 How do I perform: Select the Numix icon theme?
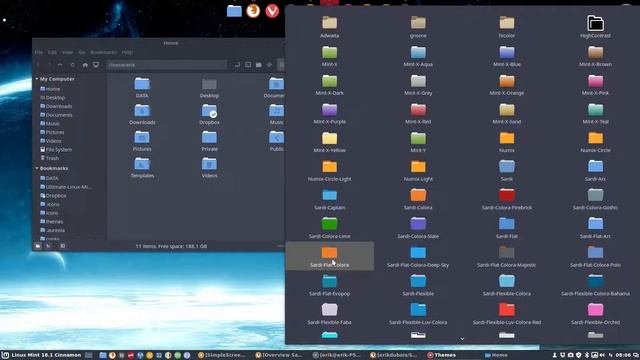tap(507, 141)
